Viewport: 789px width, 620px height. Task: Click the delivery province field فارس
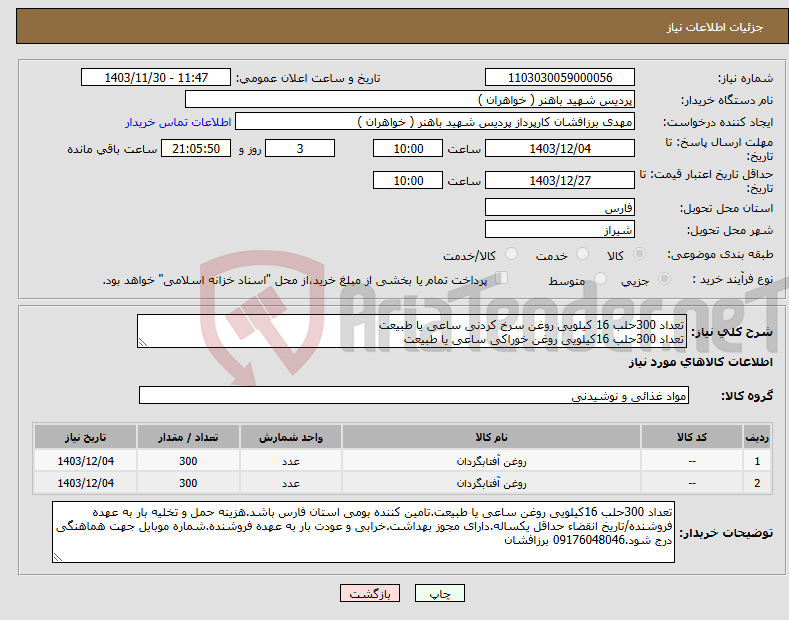pyautogui.click(x=560, y=207)
